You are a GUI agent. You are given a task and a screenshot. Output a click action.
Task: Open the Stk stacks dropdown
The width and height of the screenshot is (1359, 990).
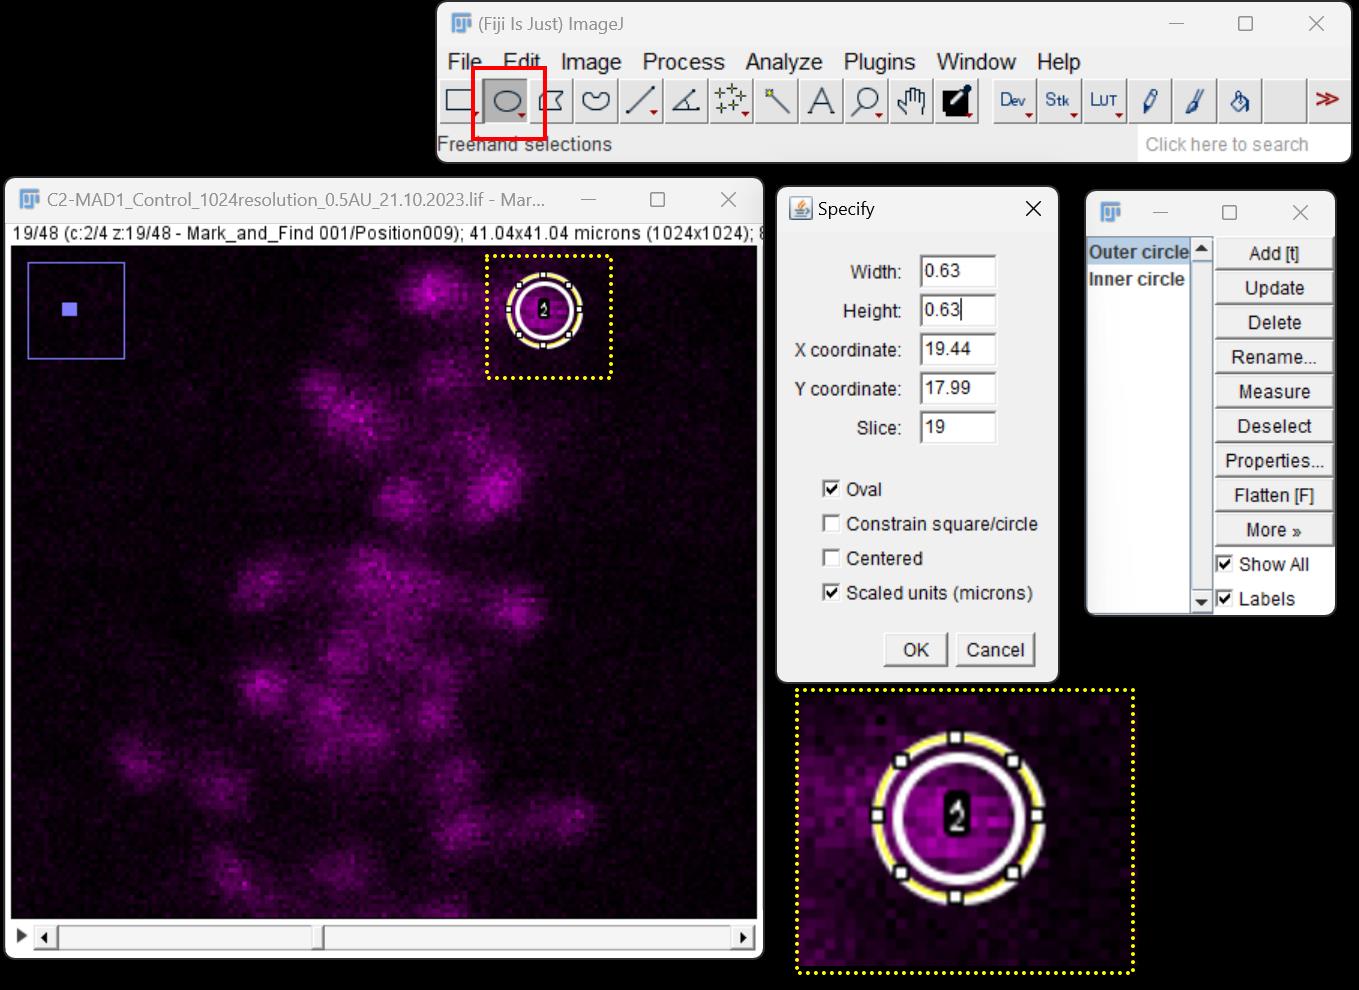[x=1058, y=101]
